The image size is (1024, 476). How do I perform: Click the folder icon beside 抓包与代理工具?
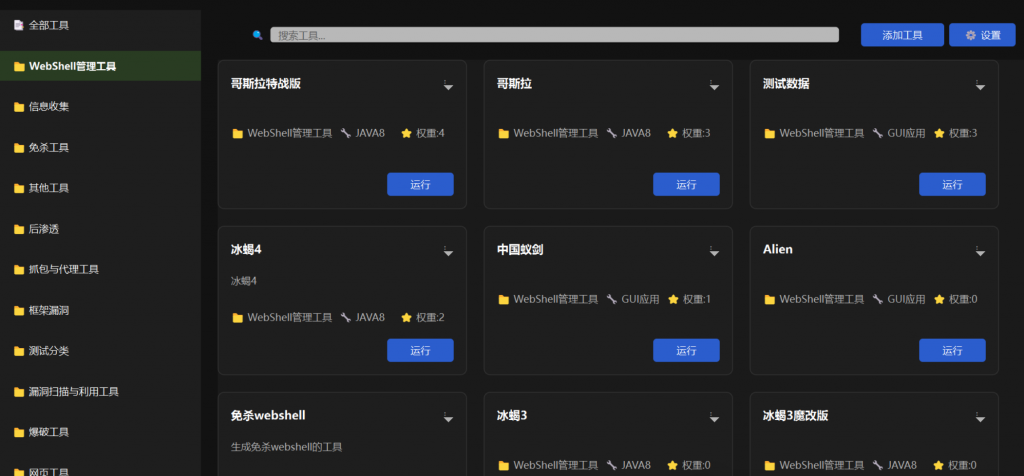point(19,270)
